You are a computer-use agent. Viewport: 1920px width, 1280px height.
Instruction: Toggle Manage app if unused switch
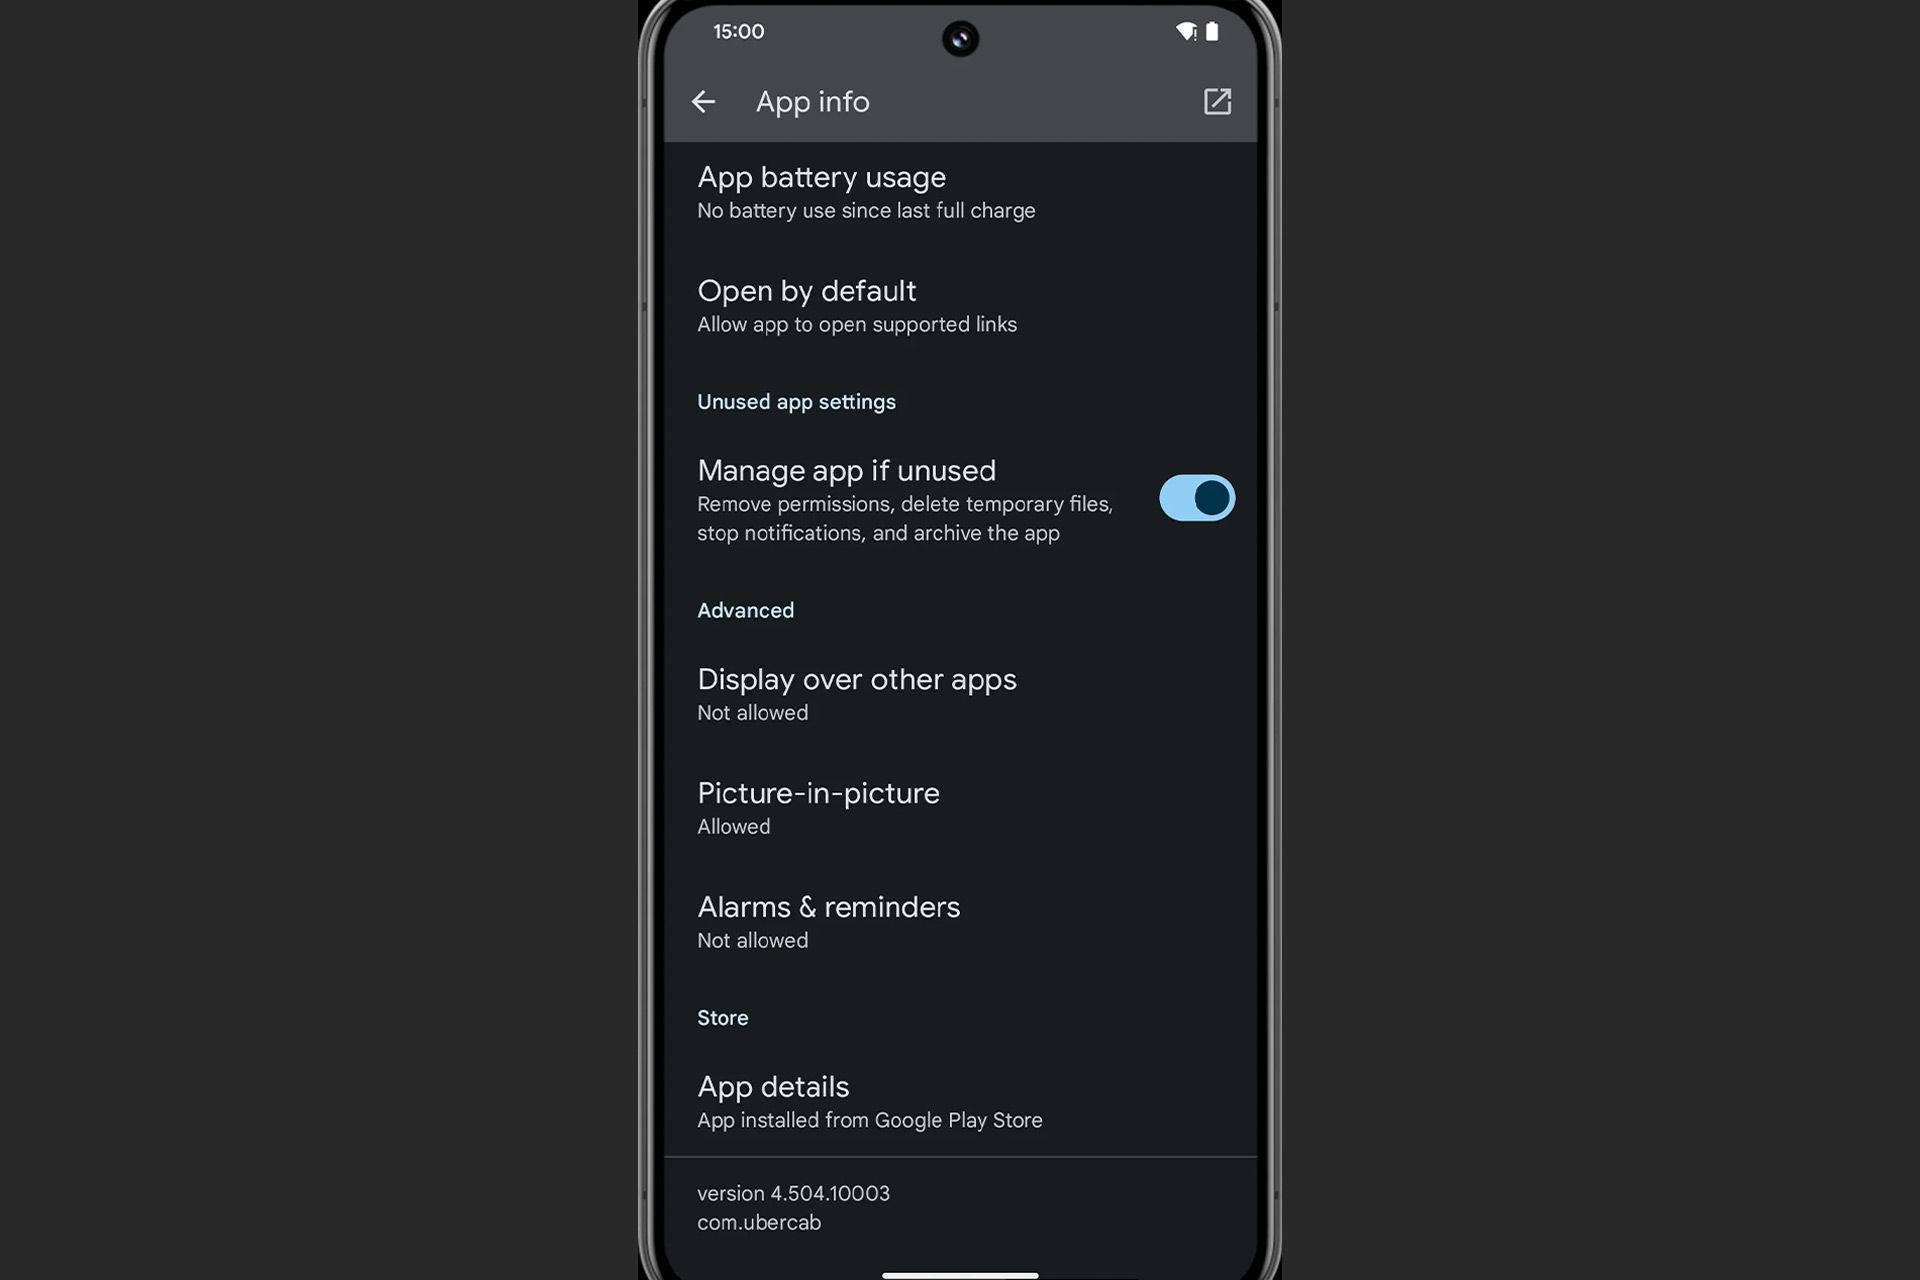click(1197, 497)
